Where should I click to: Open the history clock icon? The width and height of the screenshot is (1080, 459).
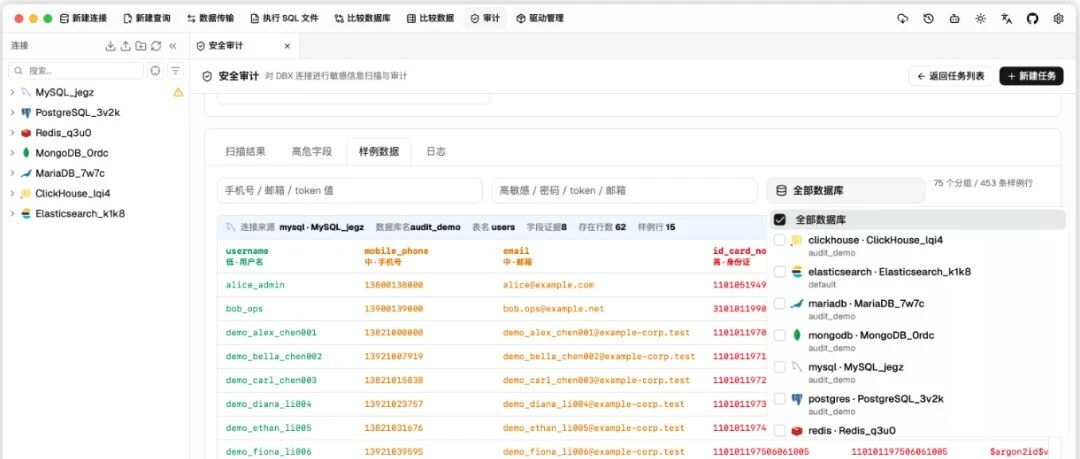(928, 19)
